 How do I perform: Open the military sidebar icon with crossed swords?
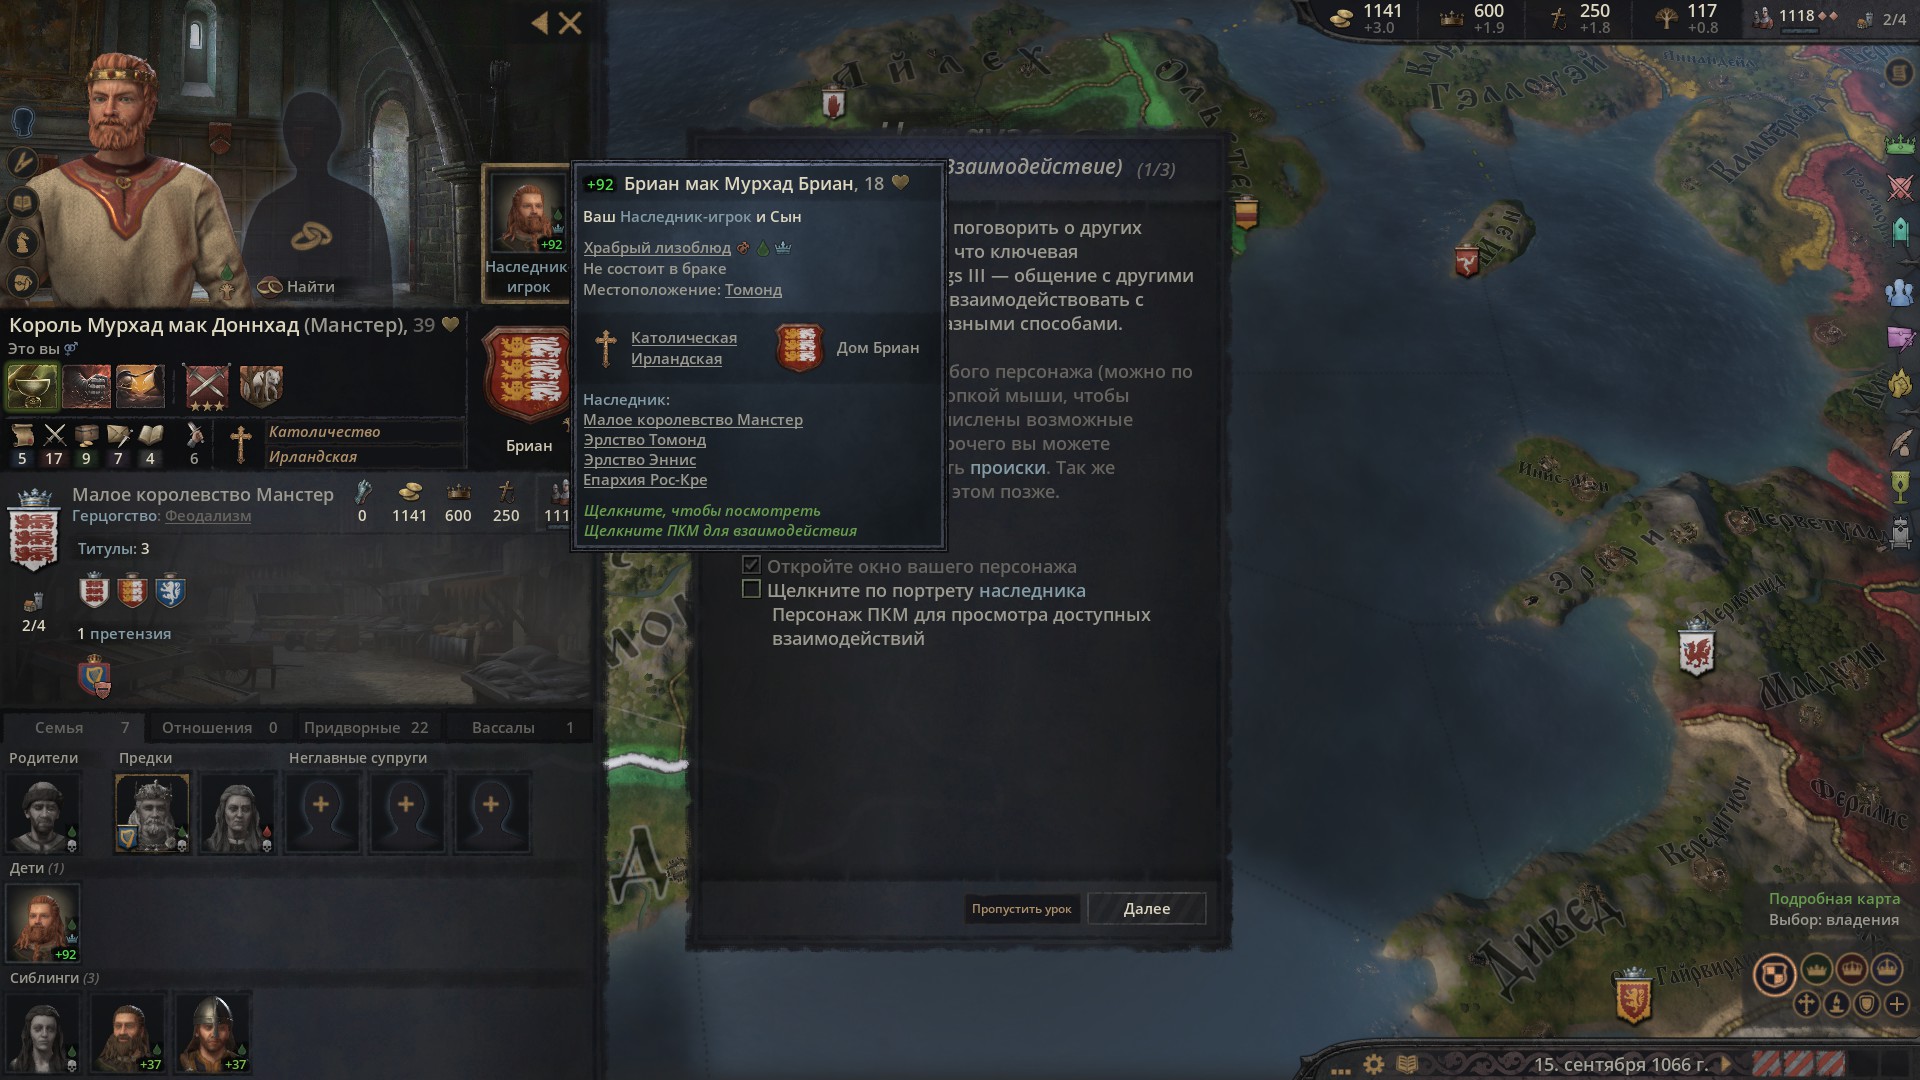(x=1900, y=187)
